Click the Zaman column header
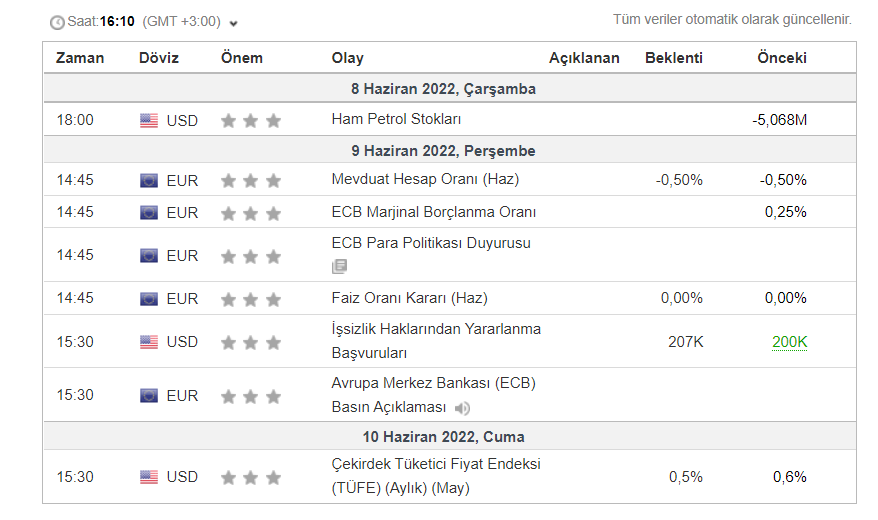The height and width of the screenshot is (520, 878). 80,58
